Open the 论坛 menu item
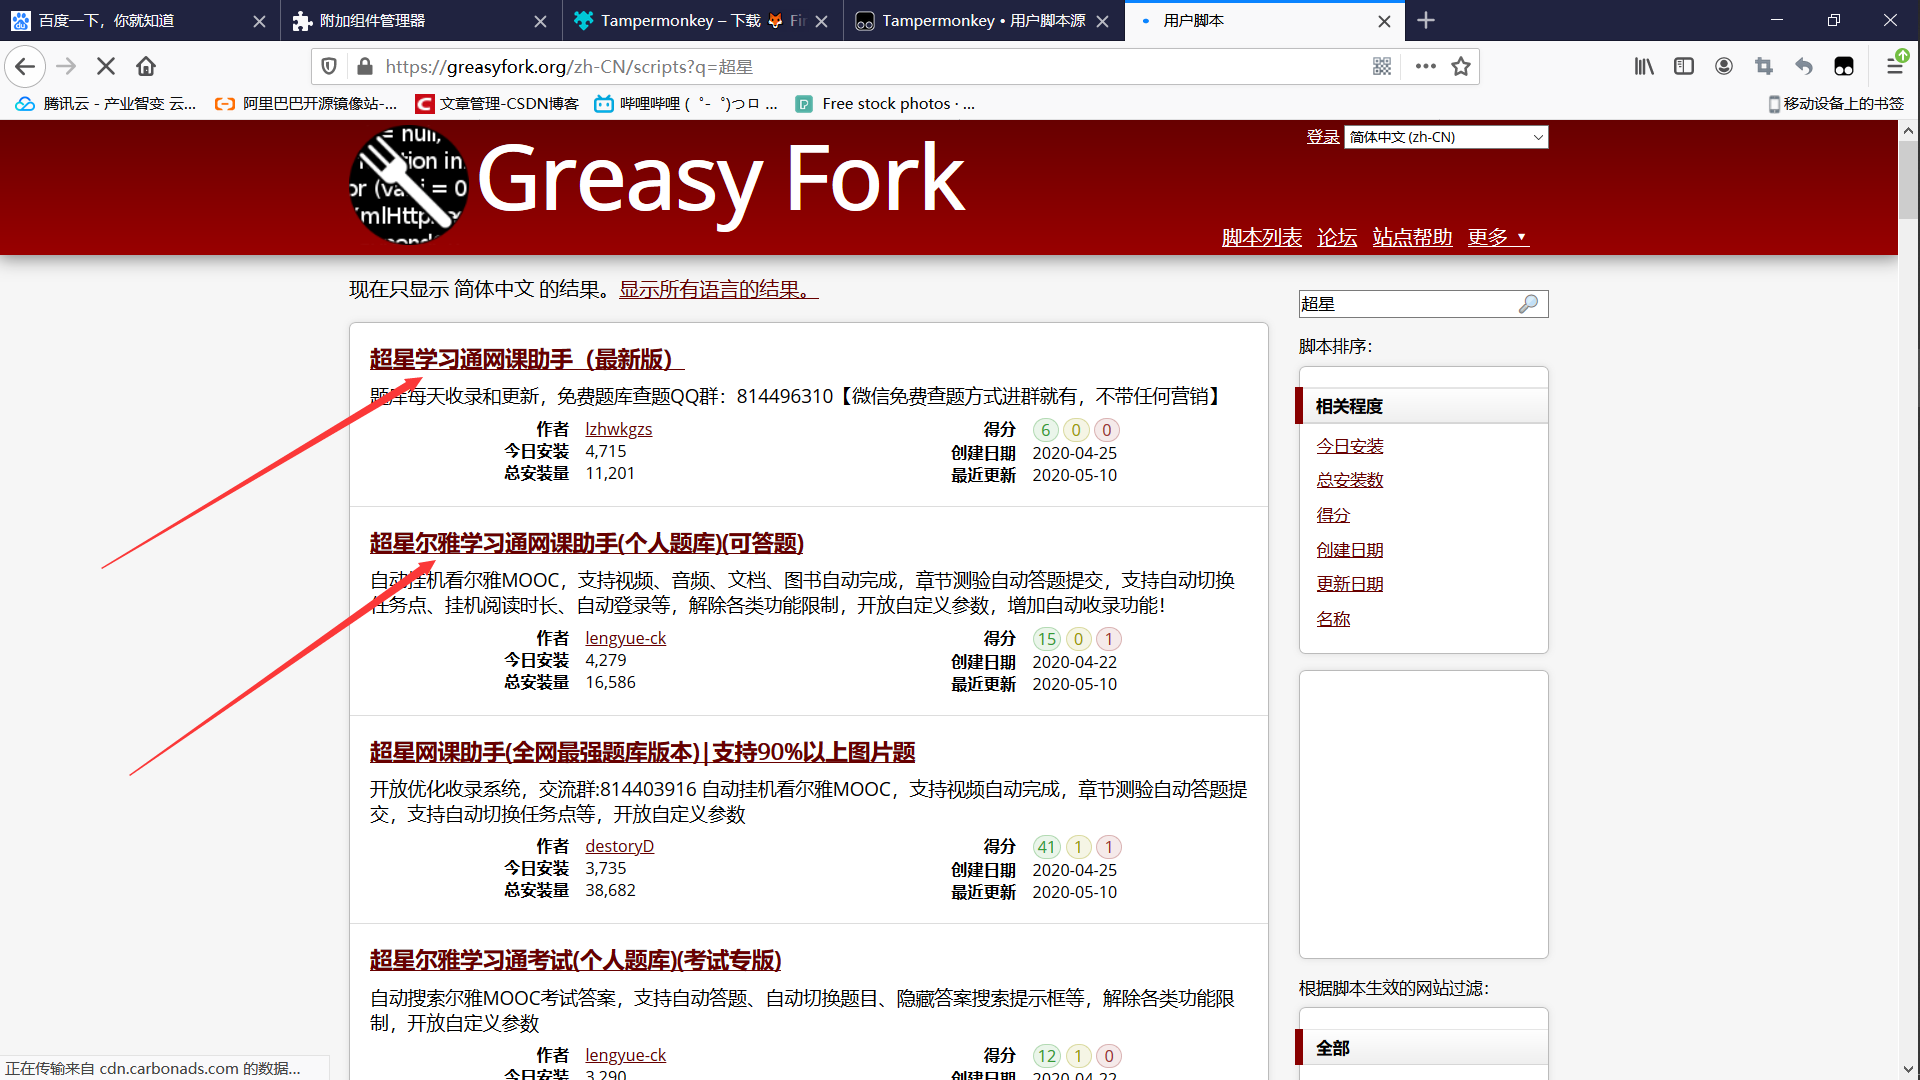This screenshot has height=1080, width=1920. [1336, 237]
